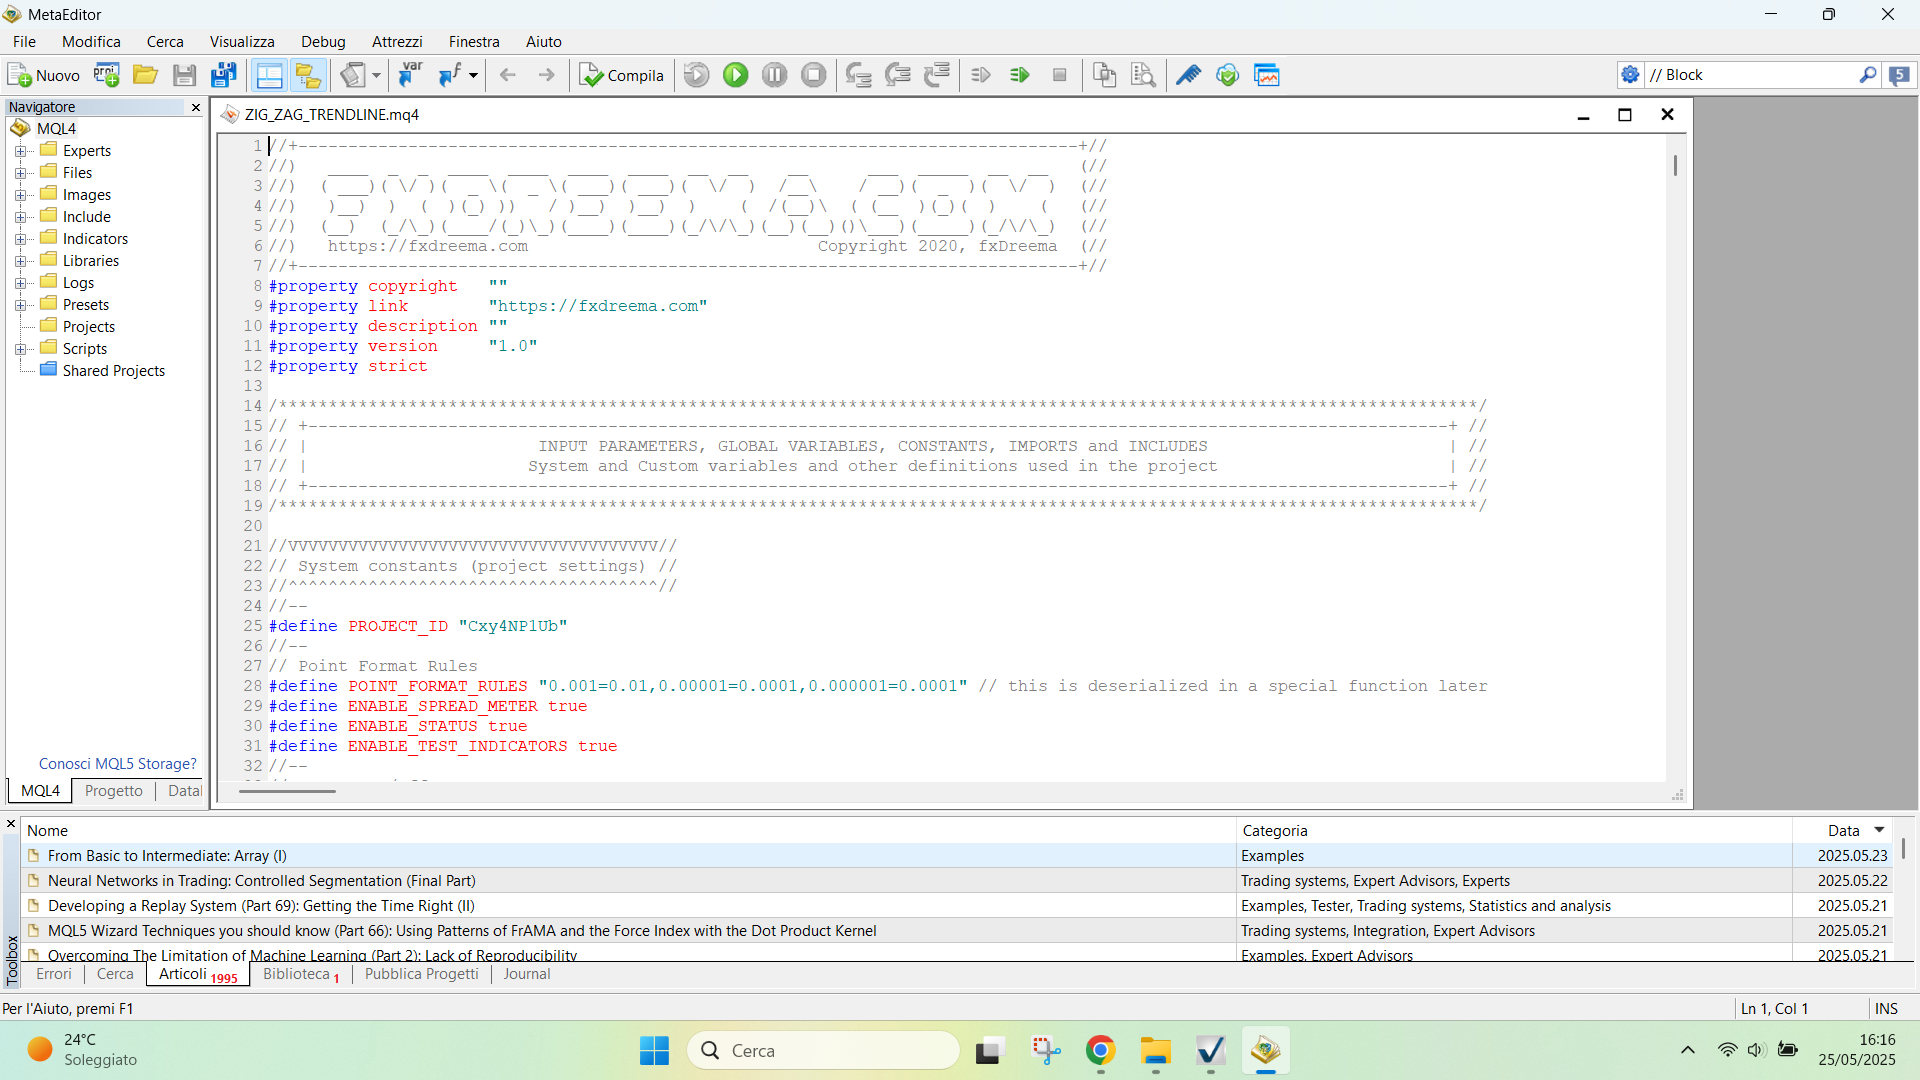
Task: Stop debugging with the stop button
Action: point(814,75)
